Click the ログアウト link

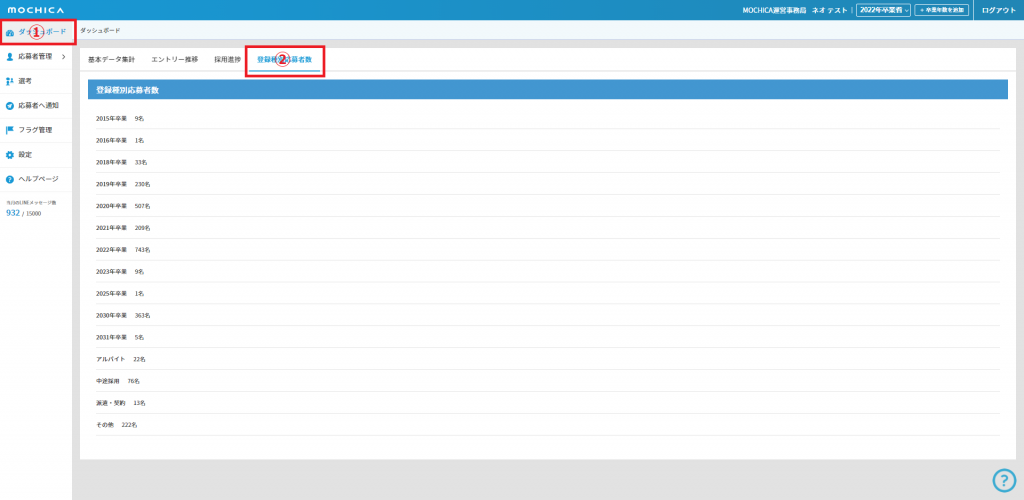coord(998,10)
